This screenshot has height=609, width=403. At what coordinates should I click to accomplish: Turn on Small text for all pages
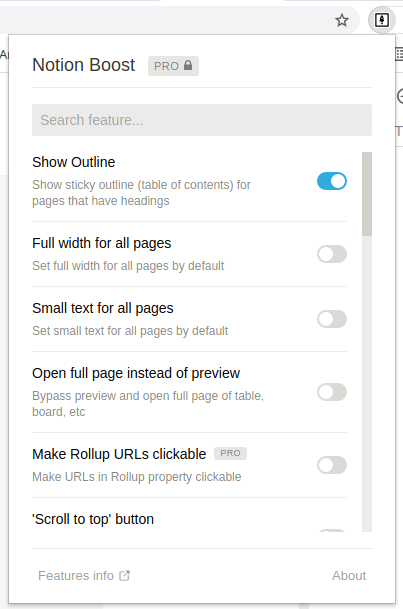332,319
